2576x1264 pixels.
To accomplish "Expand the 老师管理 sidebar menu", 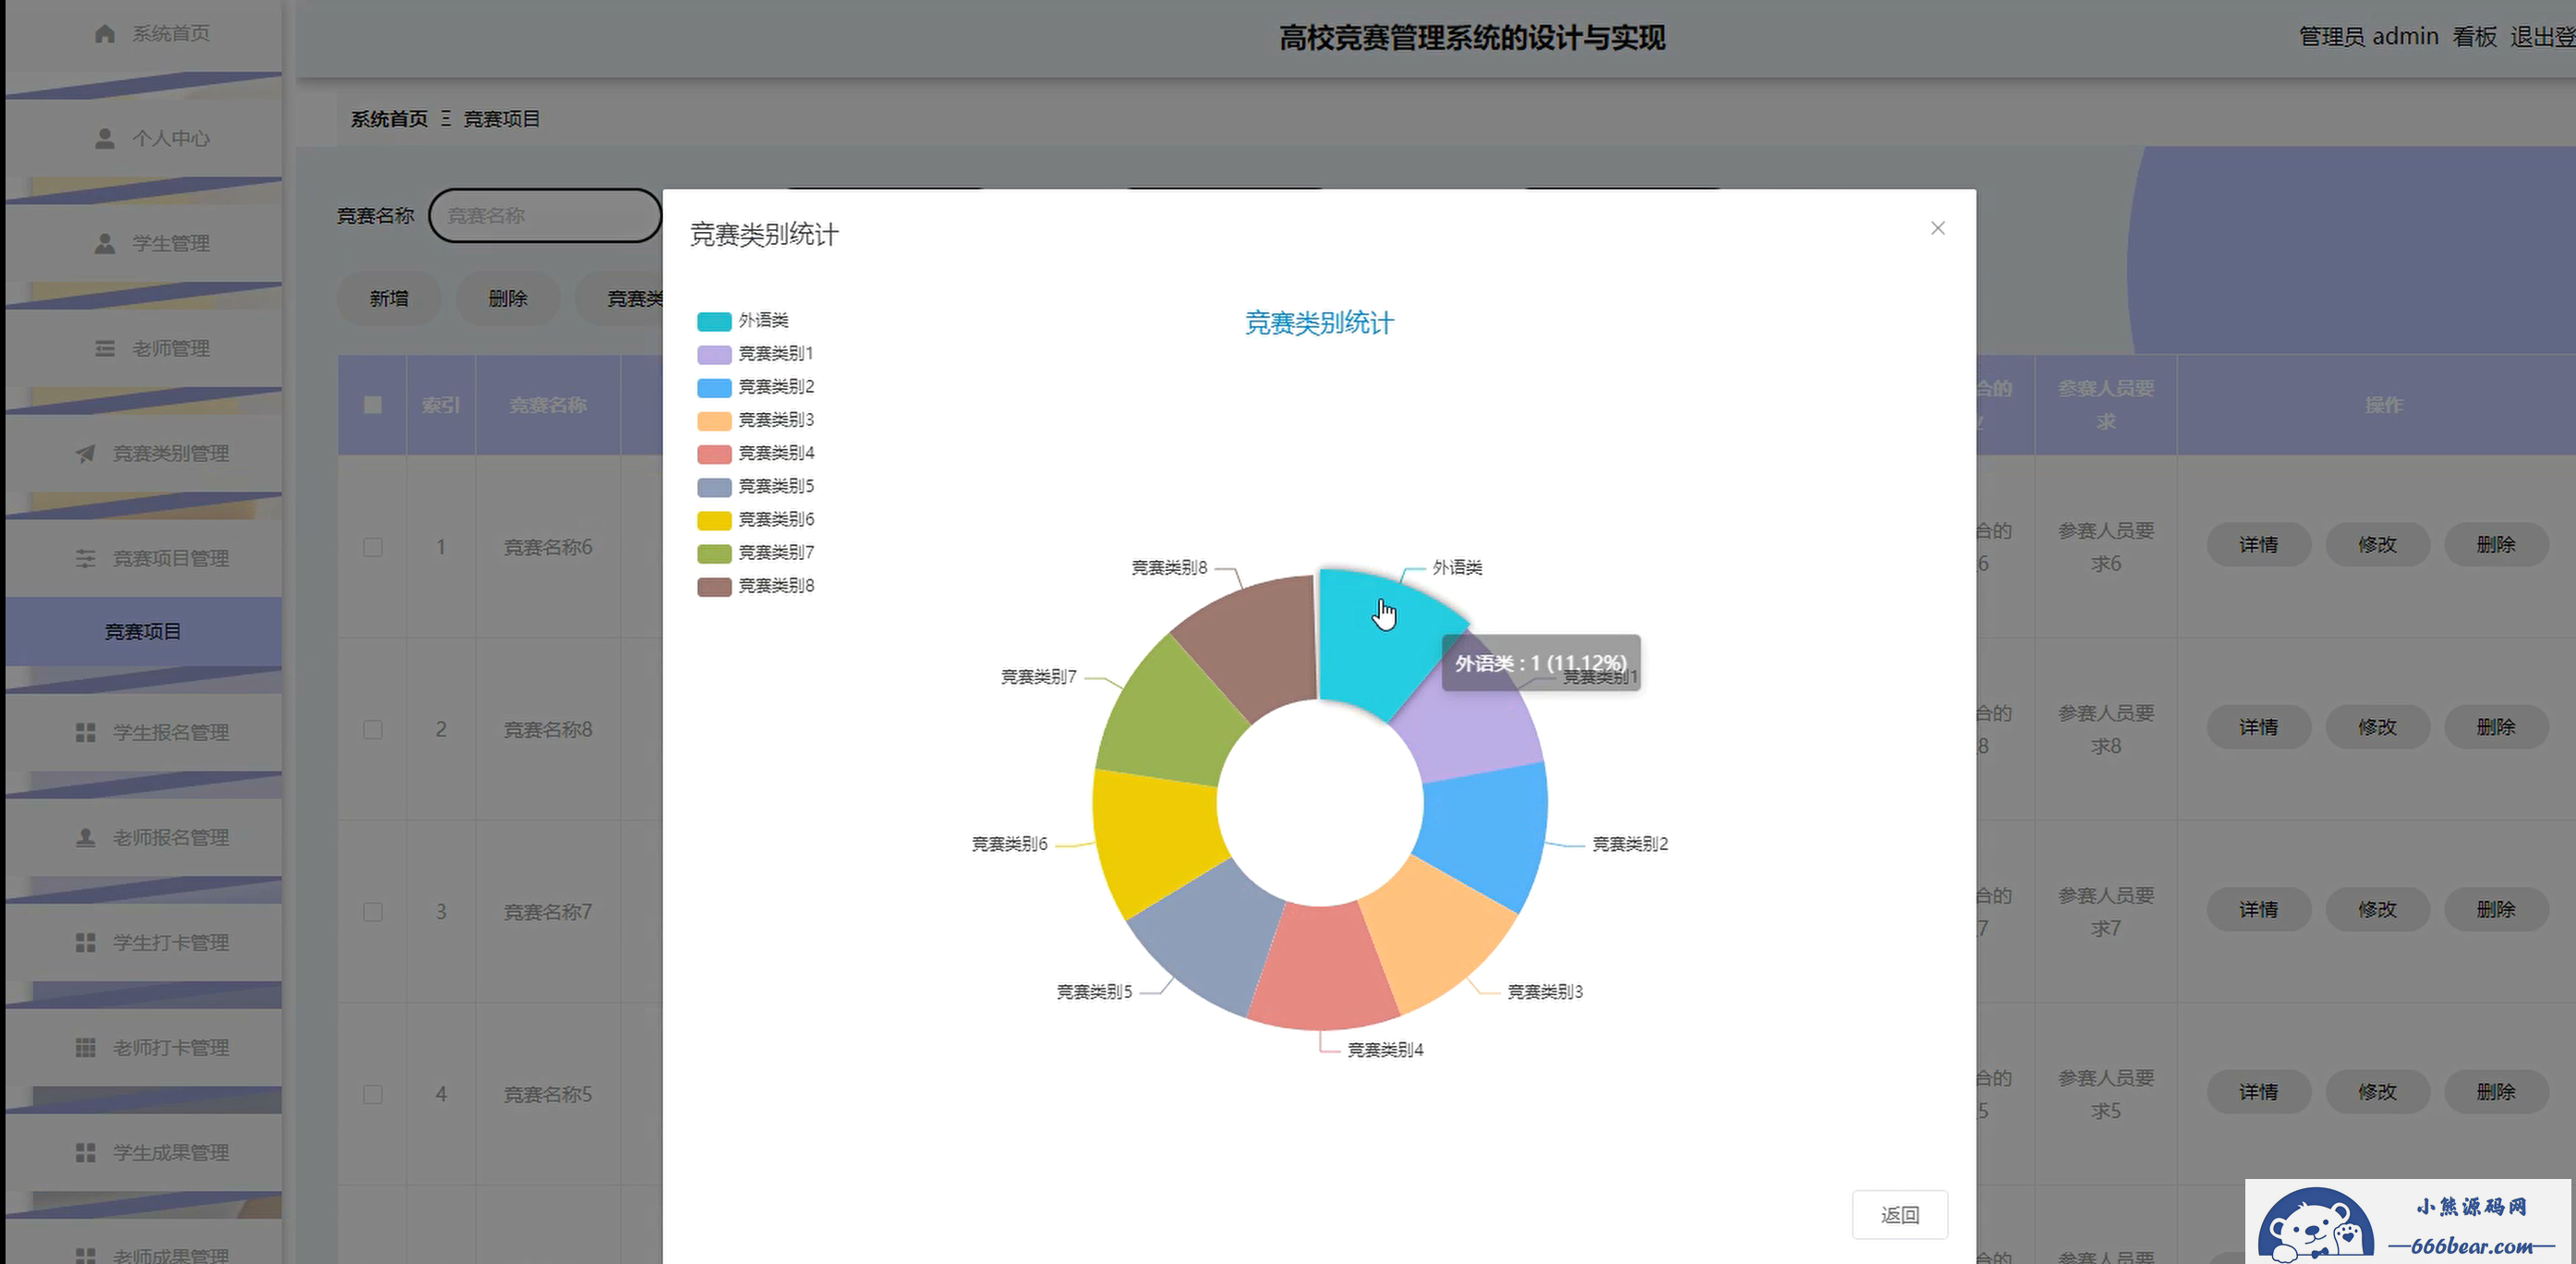I will pos(143,348).
